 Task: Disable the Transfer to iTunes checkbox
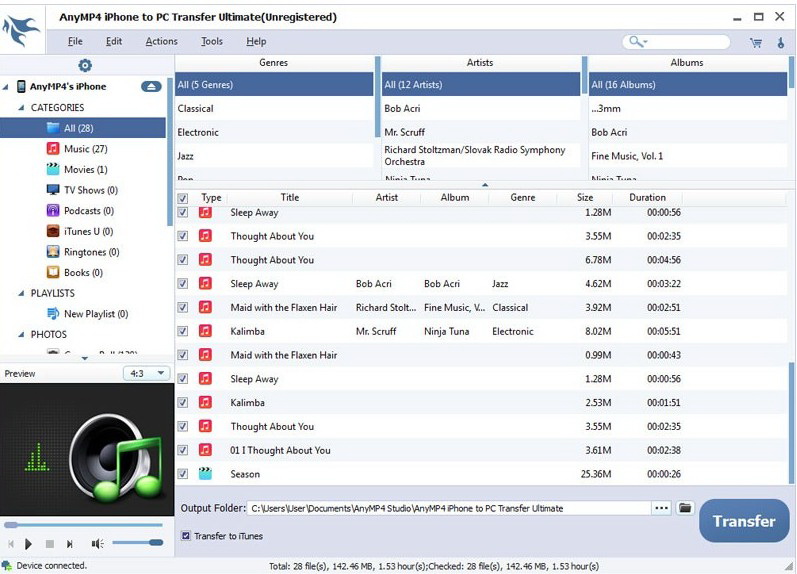pyautogui.click(x=186, y=535)
